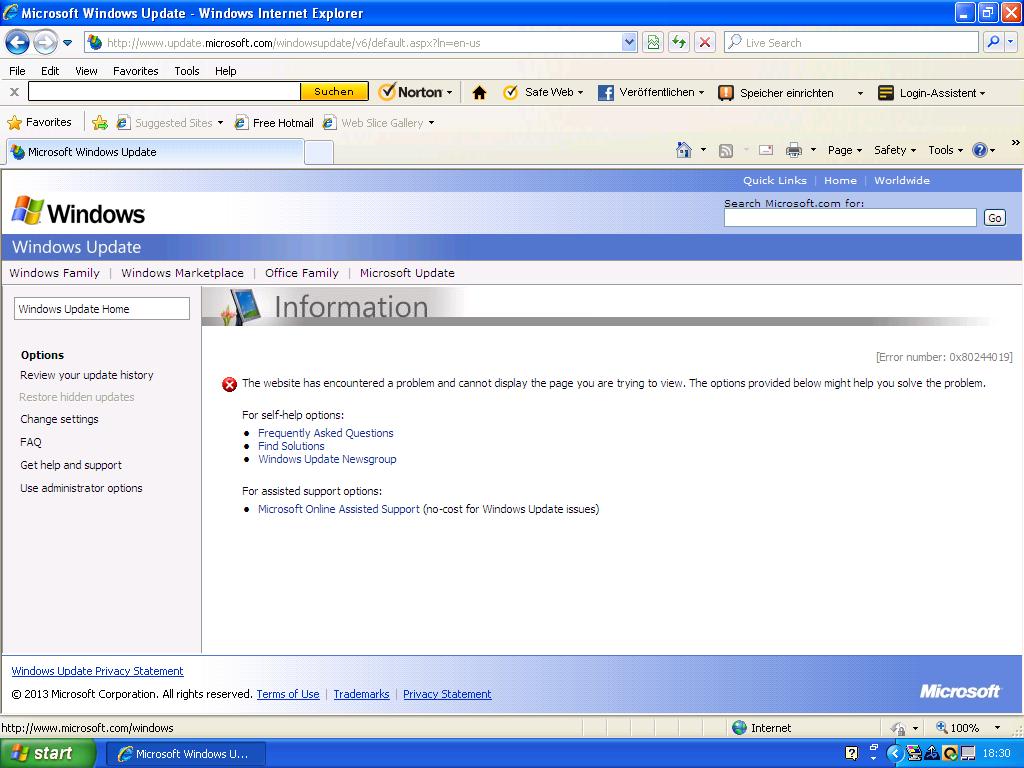This screenshot has height=768, width=1024.
Task: Open the Favorites menu in menu bar
Action: pyautogui.click(x=135, y=71)
